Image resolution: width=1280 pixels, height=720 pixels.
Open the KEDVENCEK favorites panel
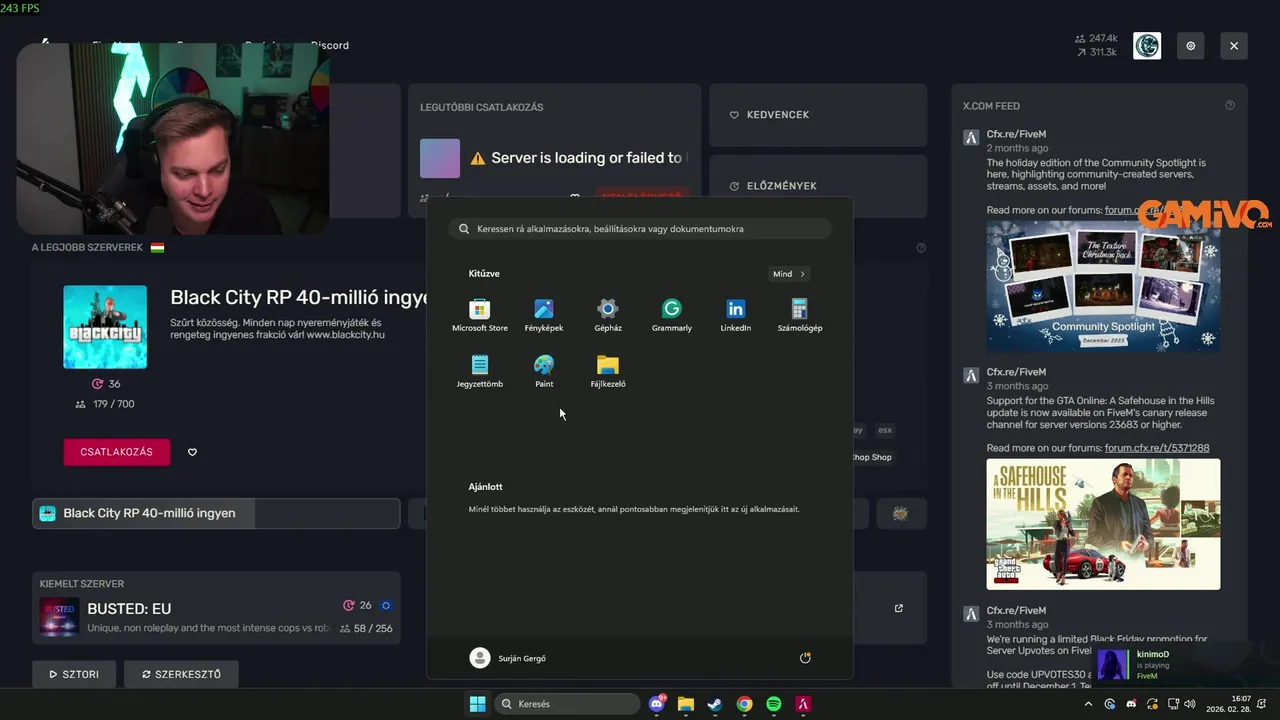click(x=818, y=115)
